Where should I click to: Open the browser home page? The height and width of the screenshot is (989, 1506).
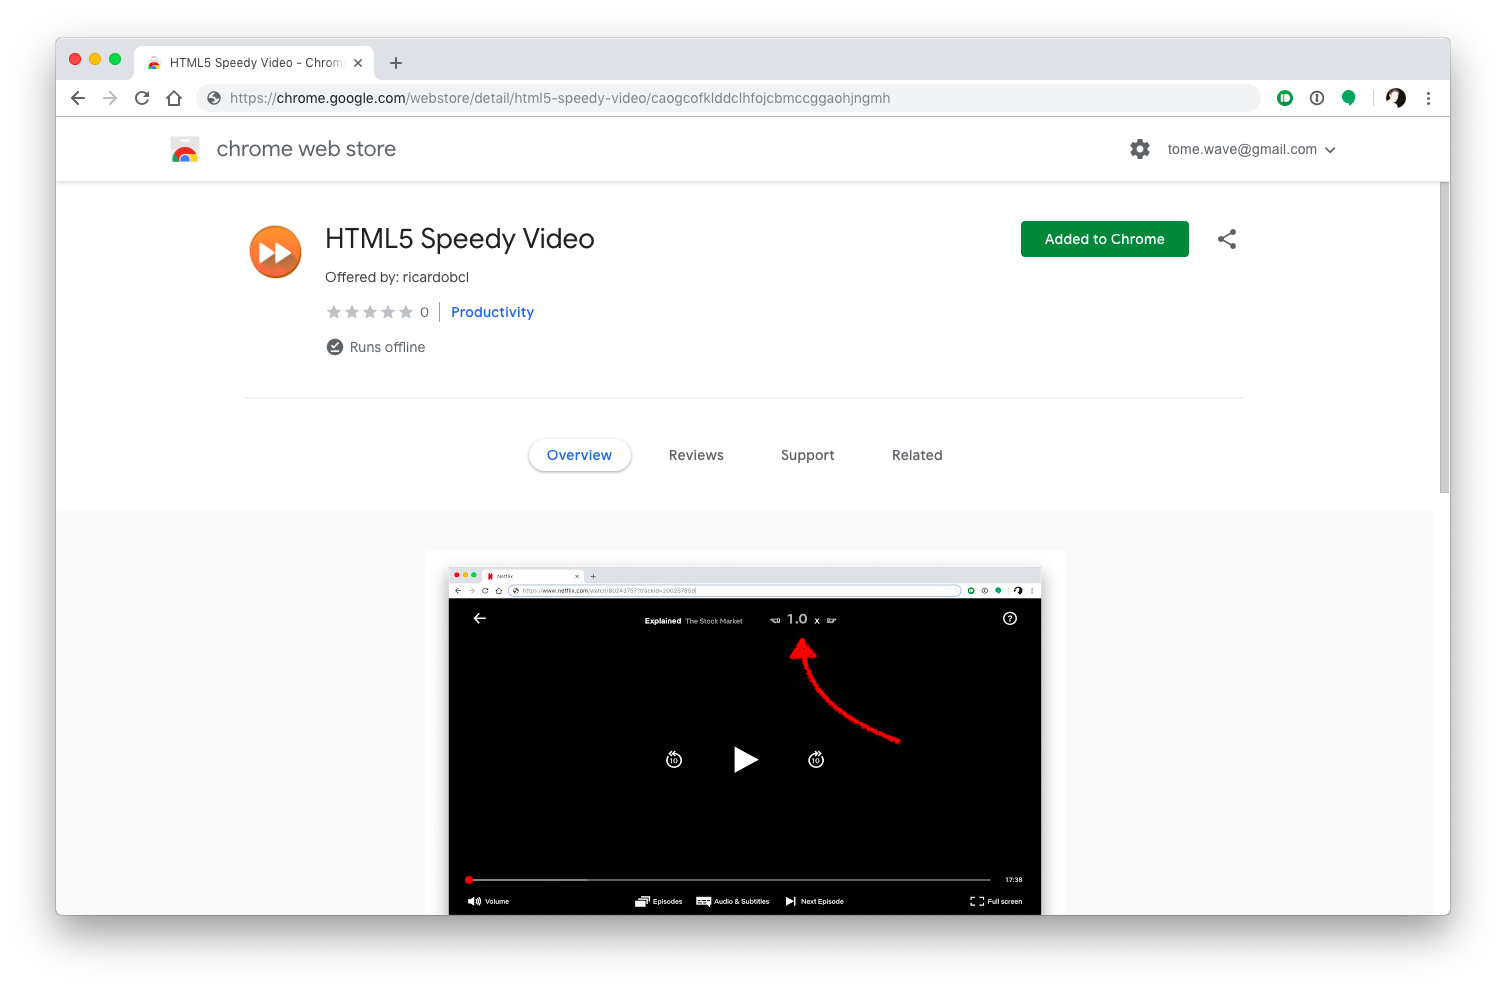click(x=174, y=98)
